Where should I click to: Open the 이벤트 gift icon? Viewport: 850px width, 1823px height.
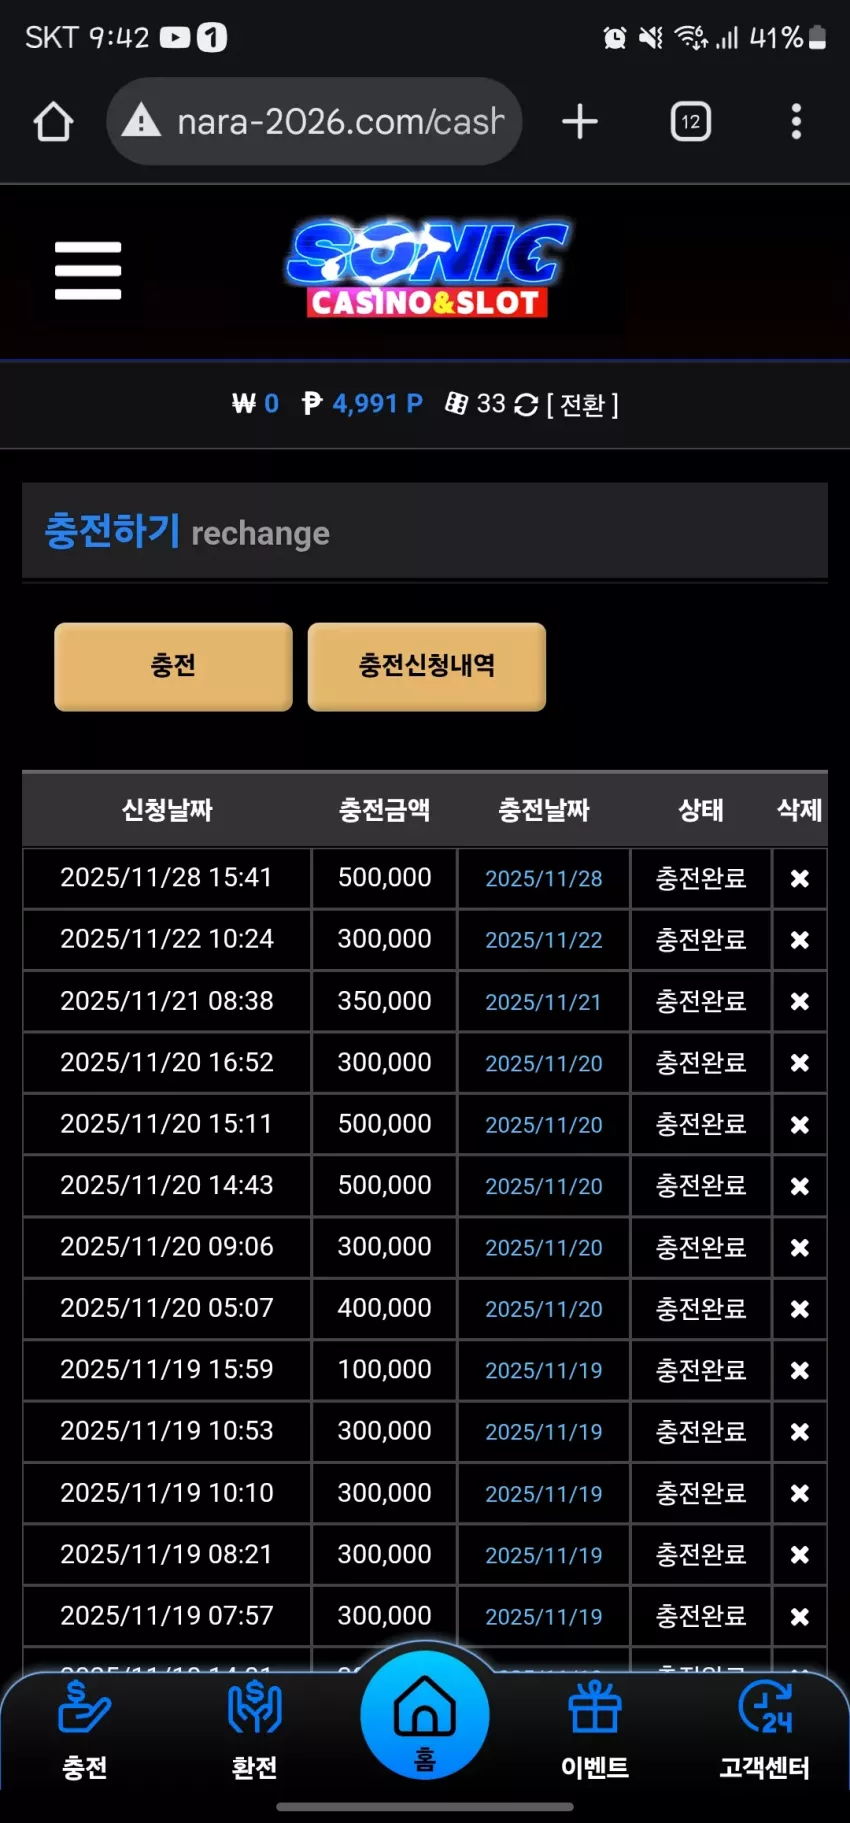click(595, 1730)
